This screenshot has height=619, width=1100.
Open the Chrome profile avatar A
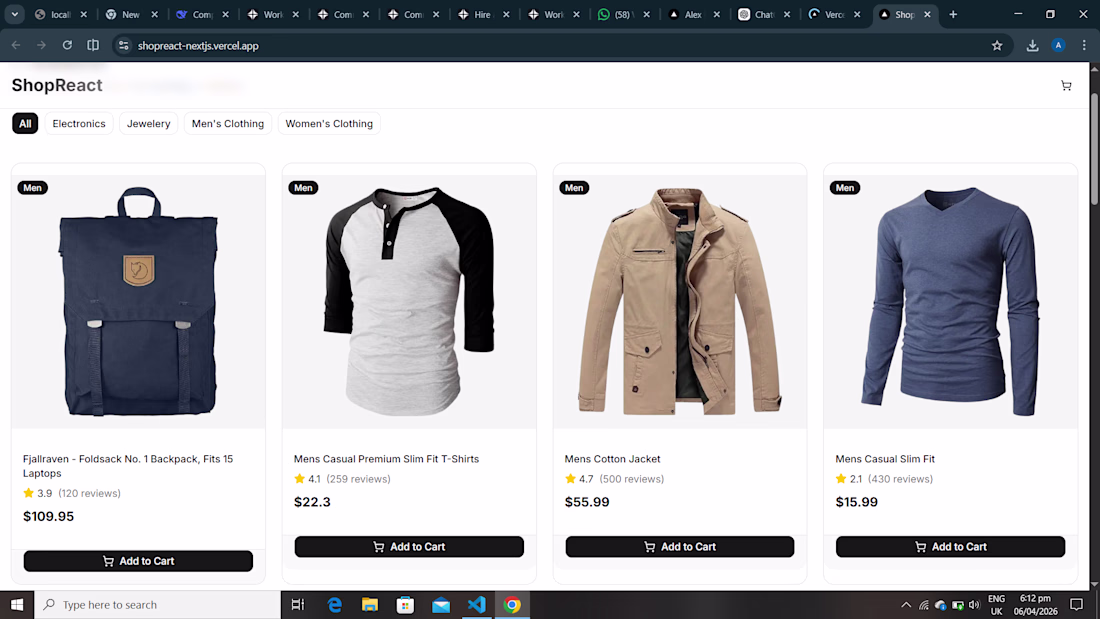1058,46
